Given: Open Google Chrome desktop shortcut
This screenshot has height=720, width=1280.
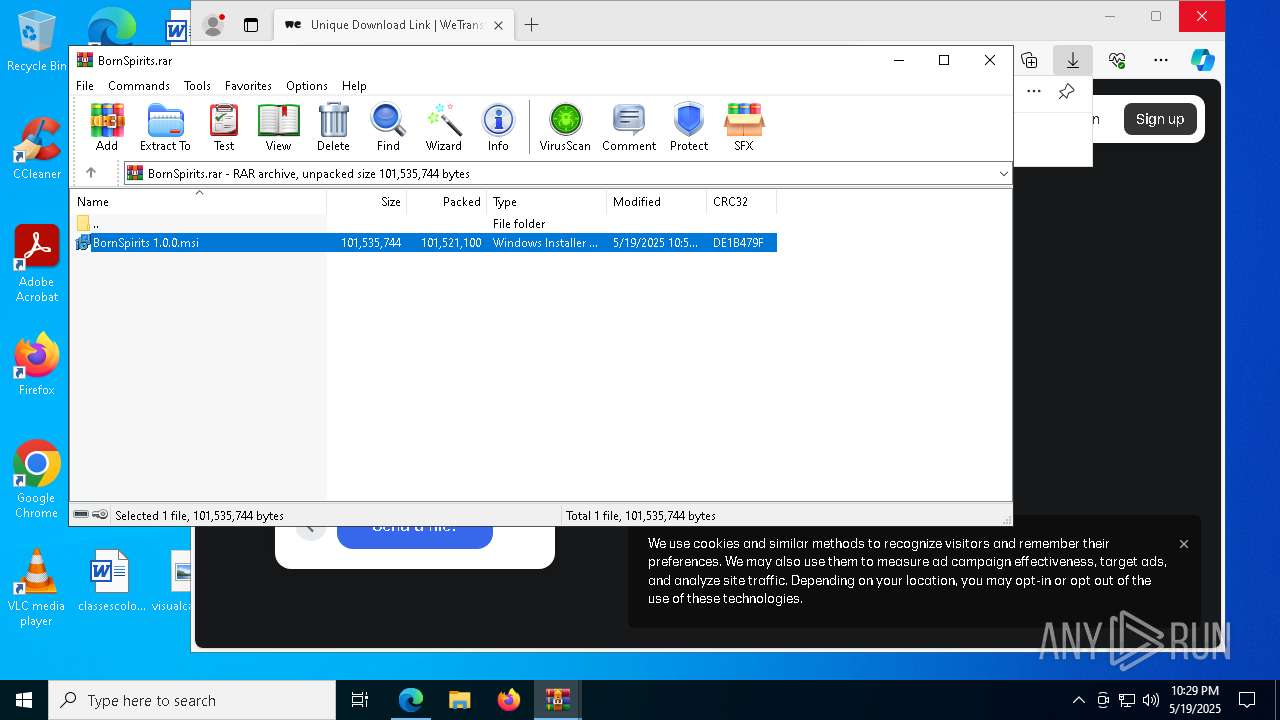Looking at the screenshot, I should point(37,479).
